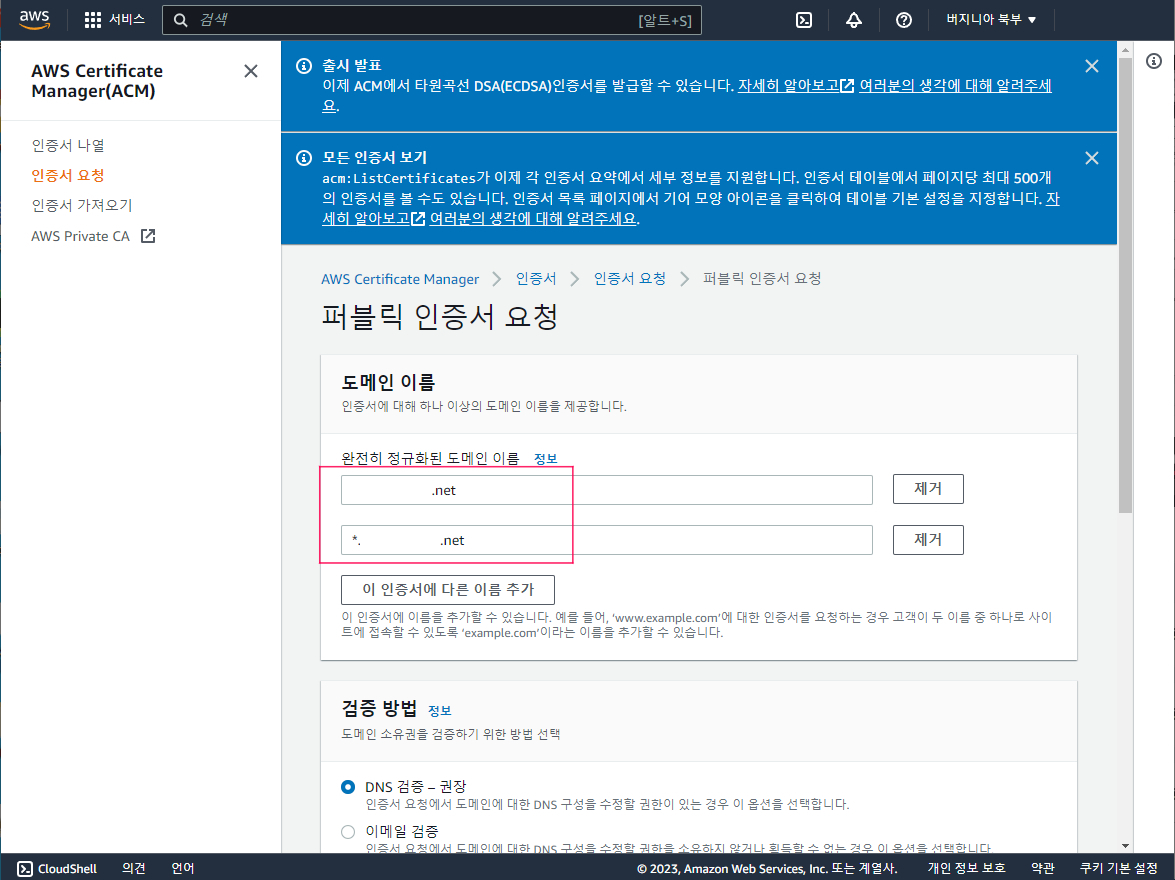
Task: Click the 퍼블릭 인증서 요청 breadcrumb text
Action: point(762,279)
